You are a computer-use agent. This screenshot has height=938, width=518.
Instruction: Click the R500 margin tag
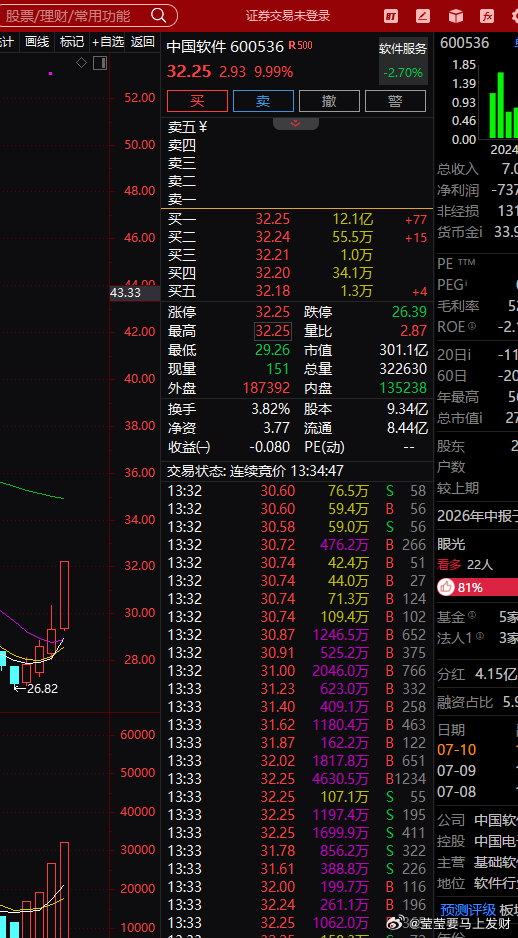pyautogui.click(x=300, y=45)
